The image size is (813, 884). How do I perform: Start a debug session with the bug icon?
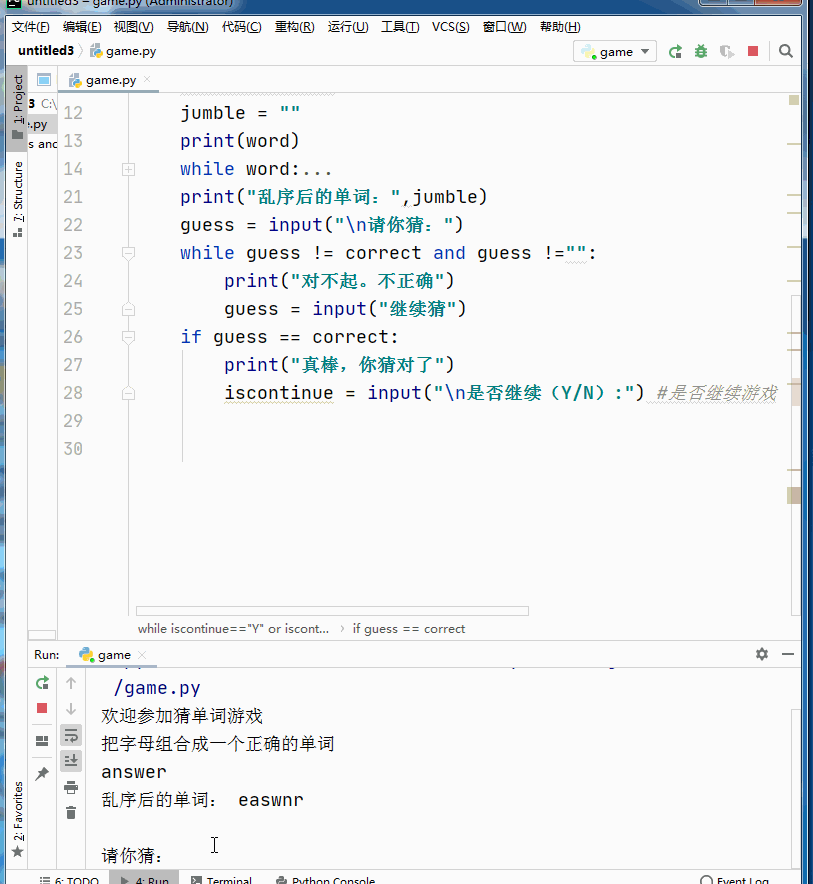click(x=701, y=50)
